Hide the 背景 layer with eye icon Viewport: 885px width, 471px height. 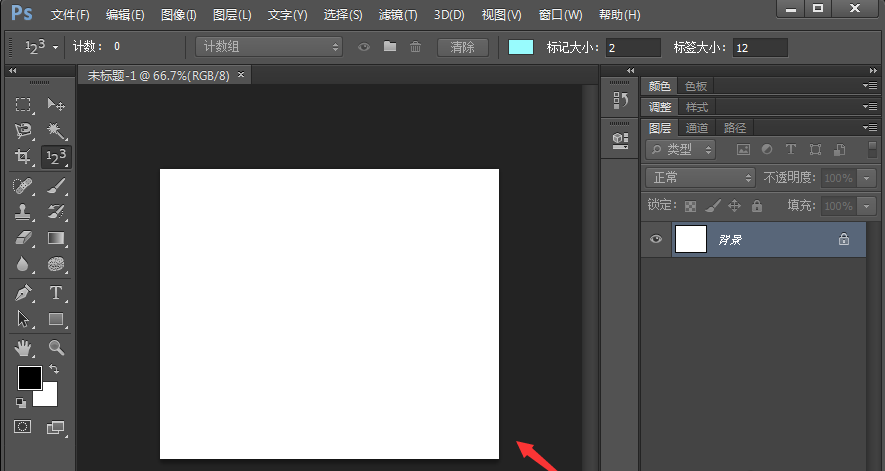click(657, 240)
